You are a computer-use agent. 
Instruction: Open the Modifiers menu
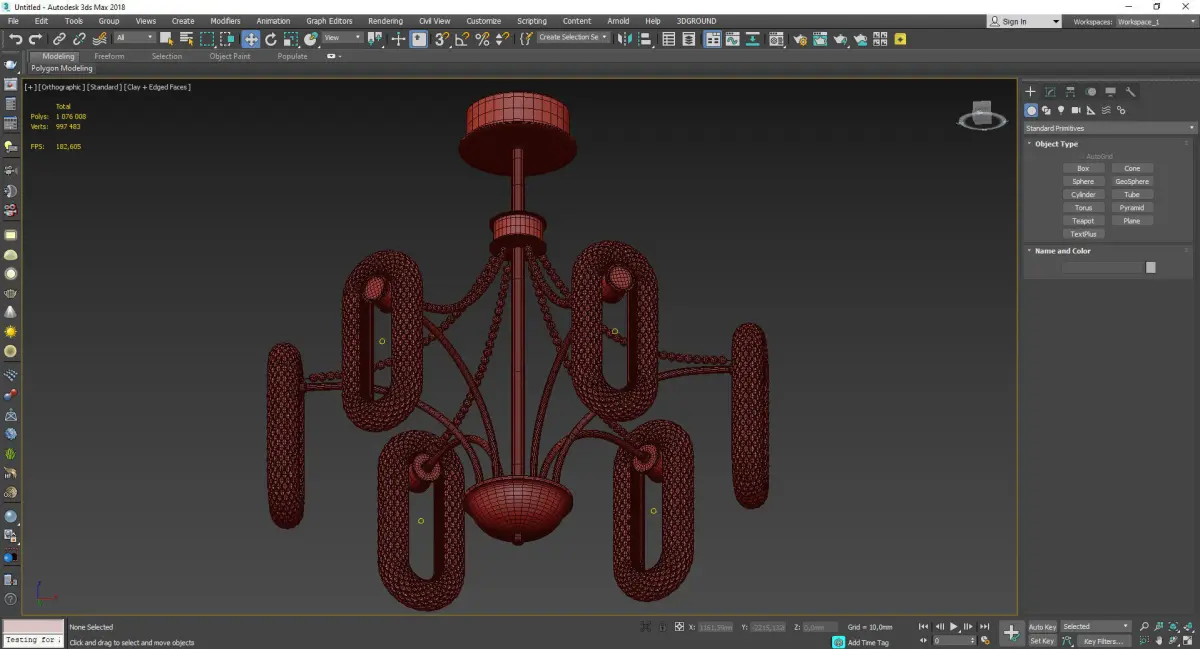click(225, 21)
